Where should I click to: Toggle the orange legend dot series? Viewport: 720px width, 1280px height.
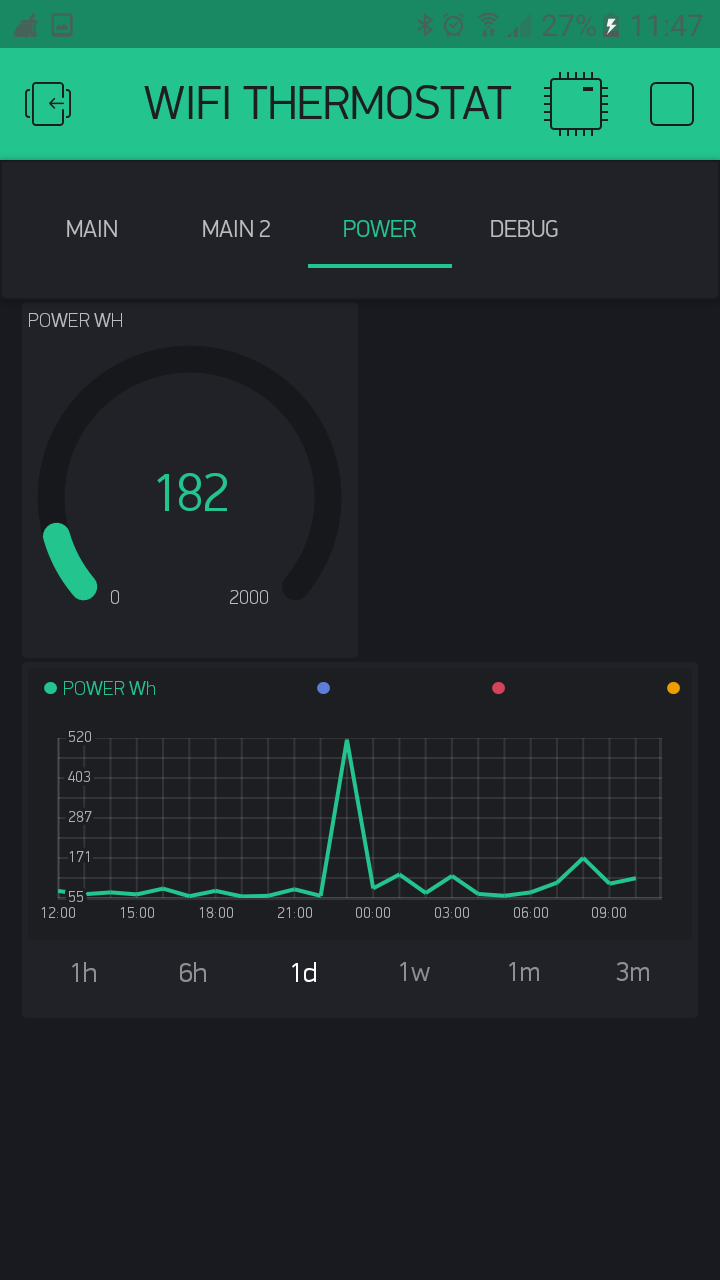click(673, 688)
